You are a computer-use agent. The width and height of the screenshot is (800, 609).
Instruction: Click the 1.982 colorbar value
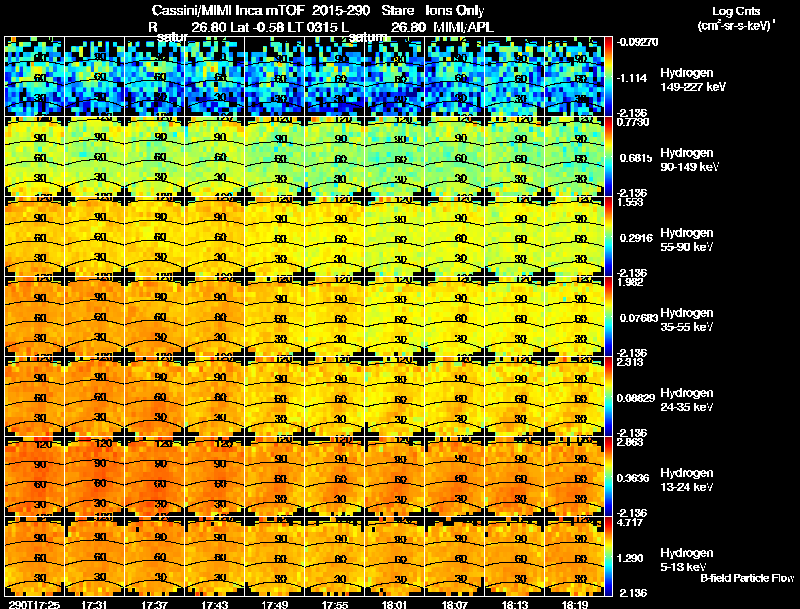(630, 283)
